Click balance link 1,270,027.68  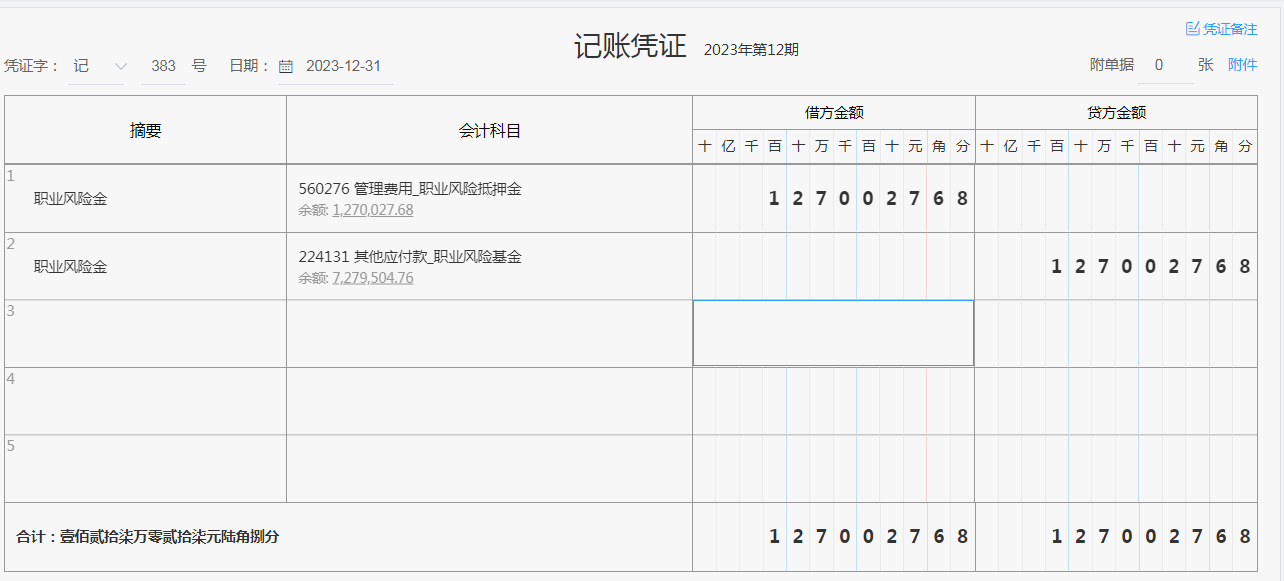(372, 210)
